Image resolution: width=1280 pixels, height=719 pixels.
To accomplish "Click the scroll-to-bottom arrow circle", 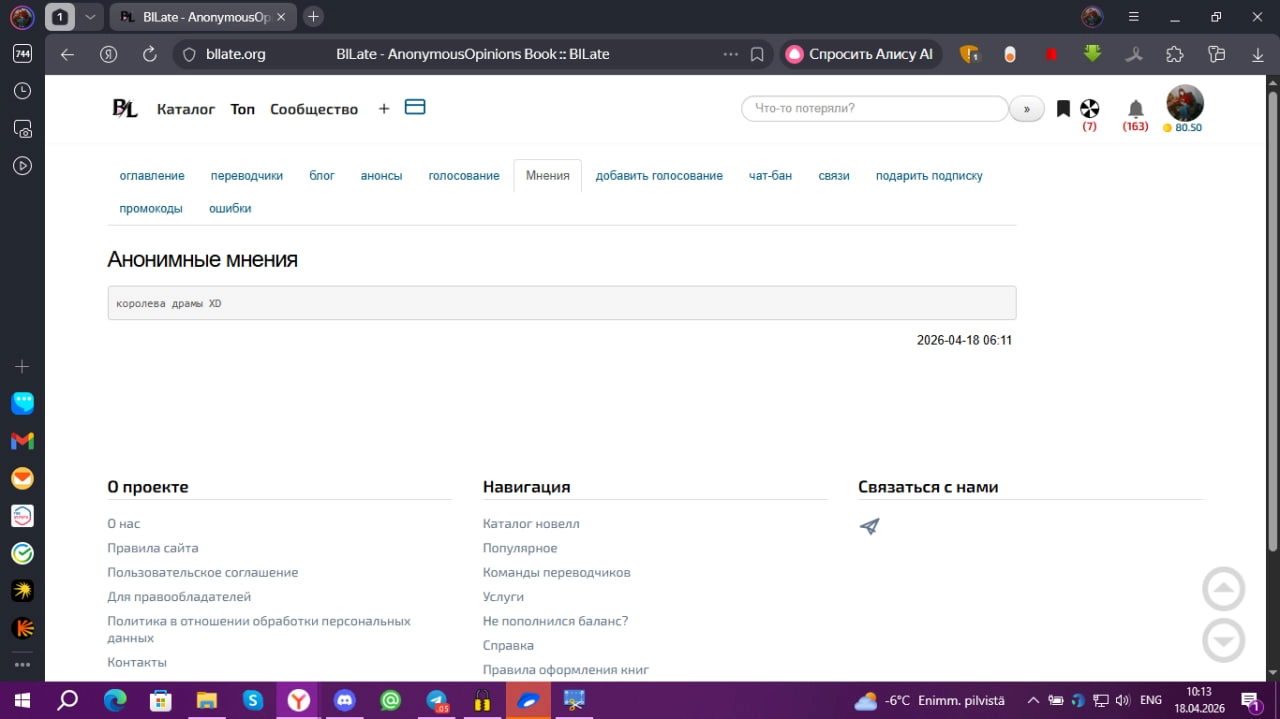I will [1223, 641].
